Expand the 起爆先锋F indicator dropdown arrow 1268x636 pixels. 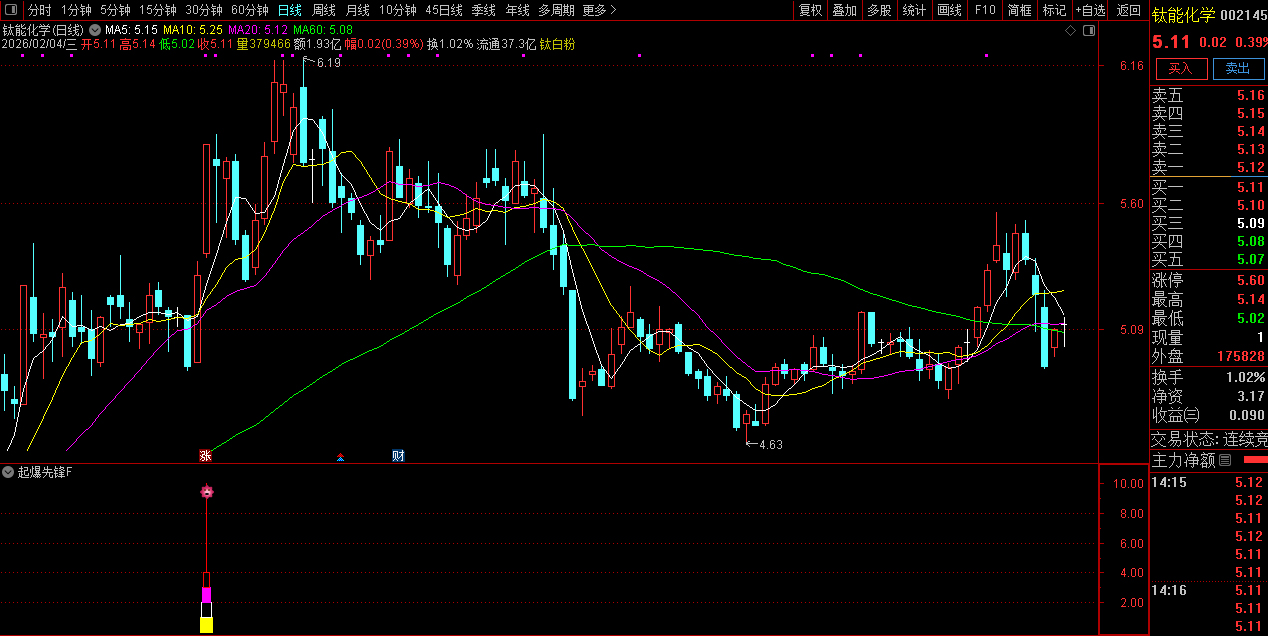pos(9,471)
